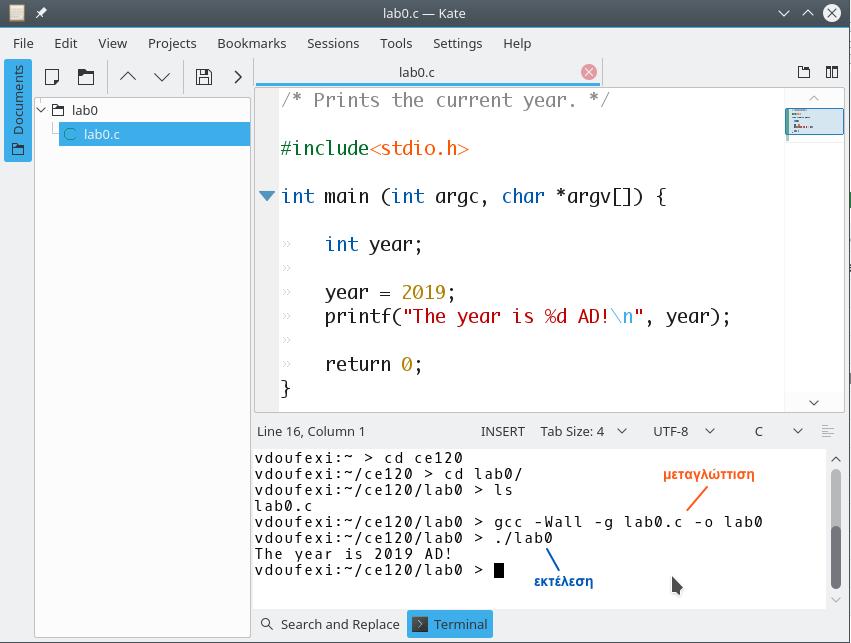This screenshot has height=643, width=851.
Task: Split the view using the columns icon
Action: pos(831,72)
